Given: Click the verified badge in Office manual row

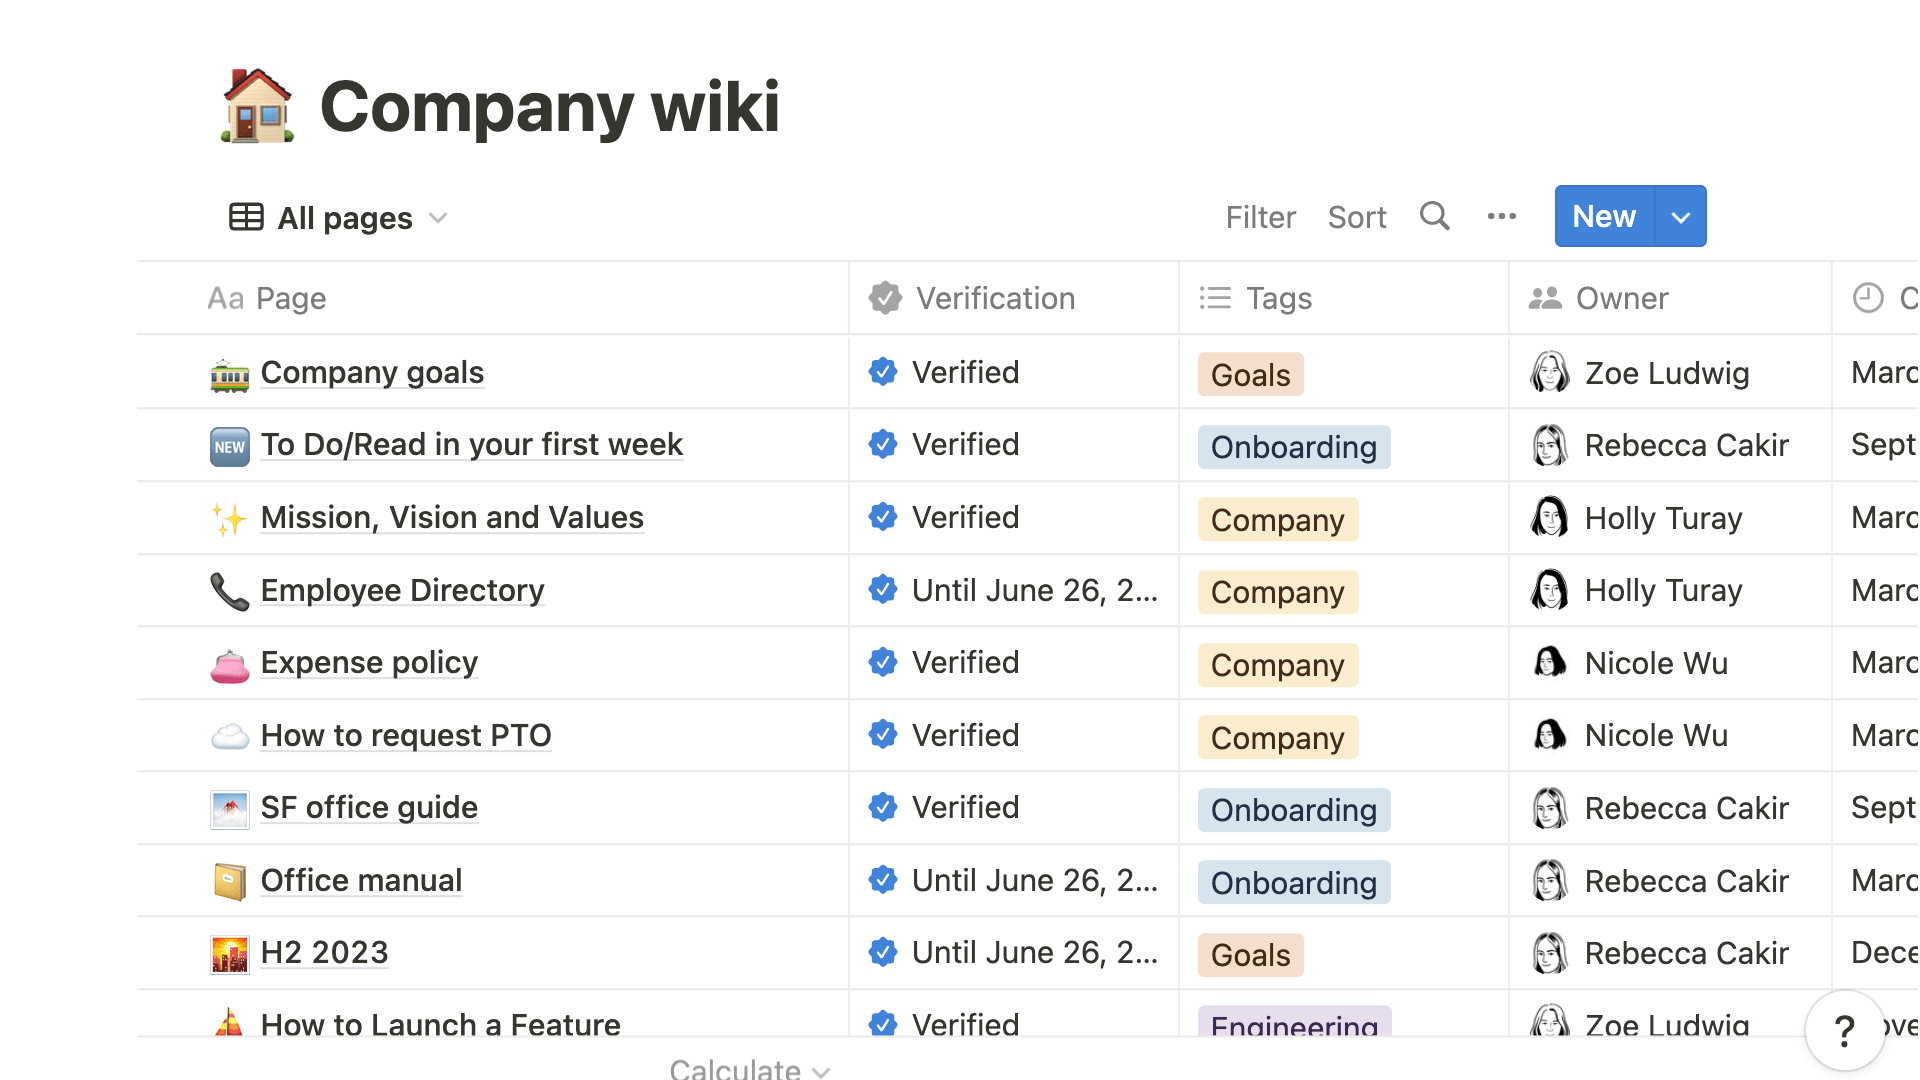Looking at the screenshot, I should [883, 880].
